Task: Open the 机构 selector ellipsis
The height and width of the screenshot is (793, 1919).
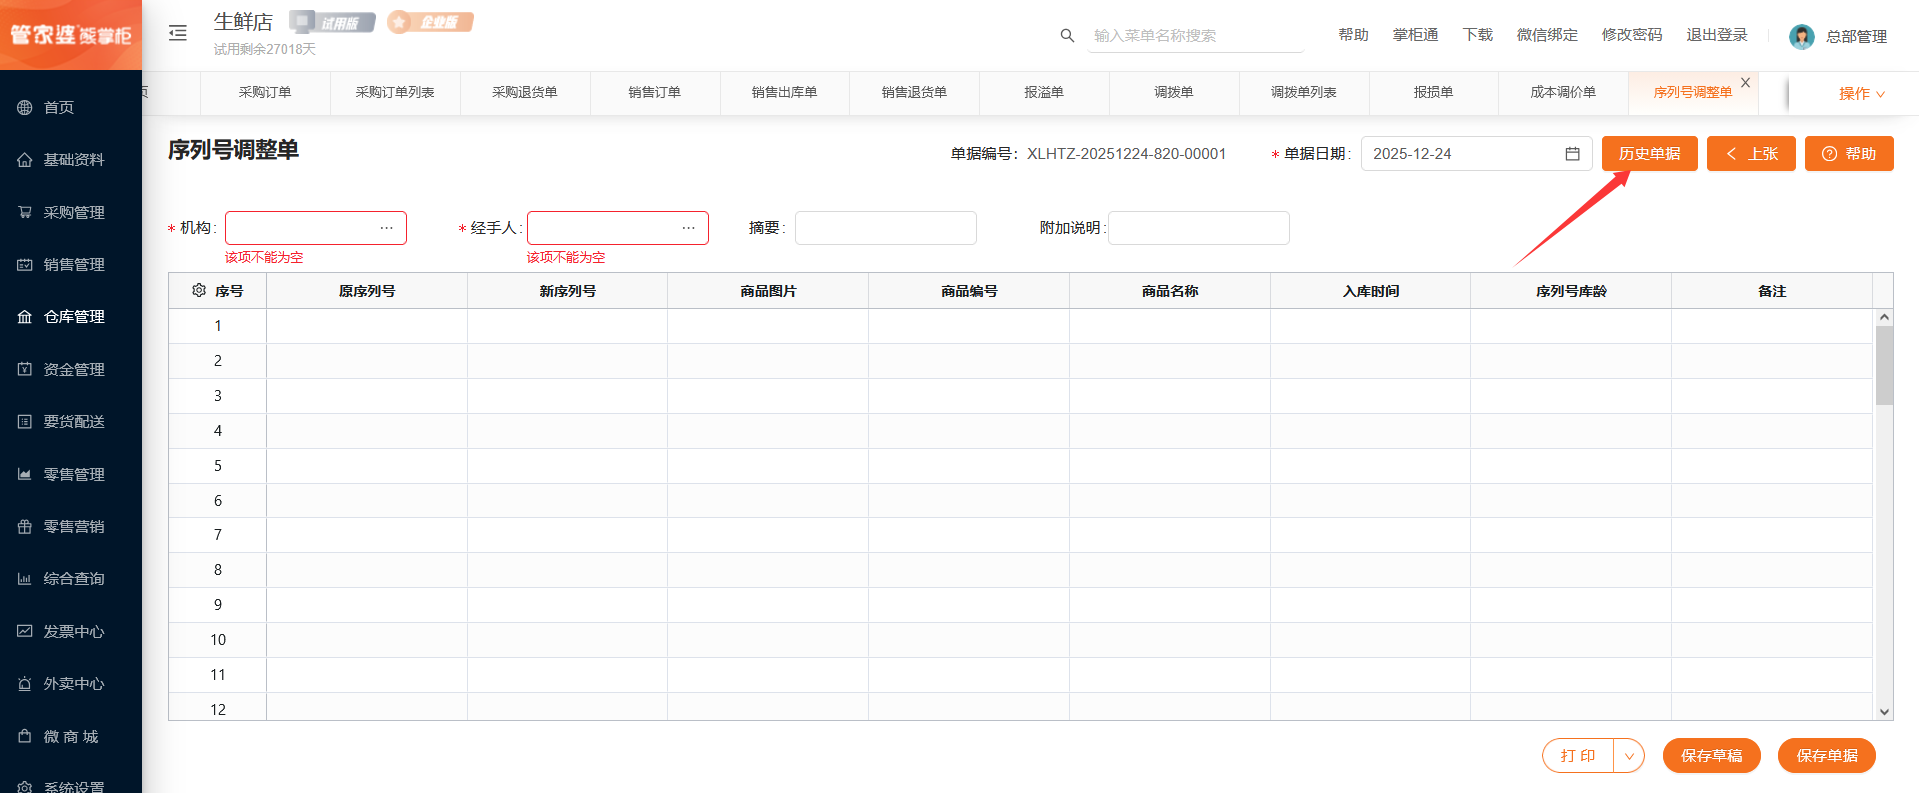Action: click(387, 228)
